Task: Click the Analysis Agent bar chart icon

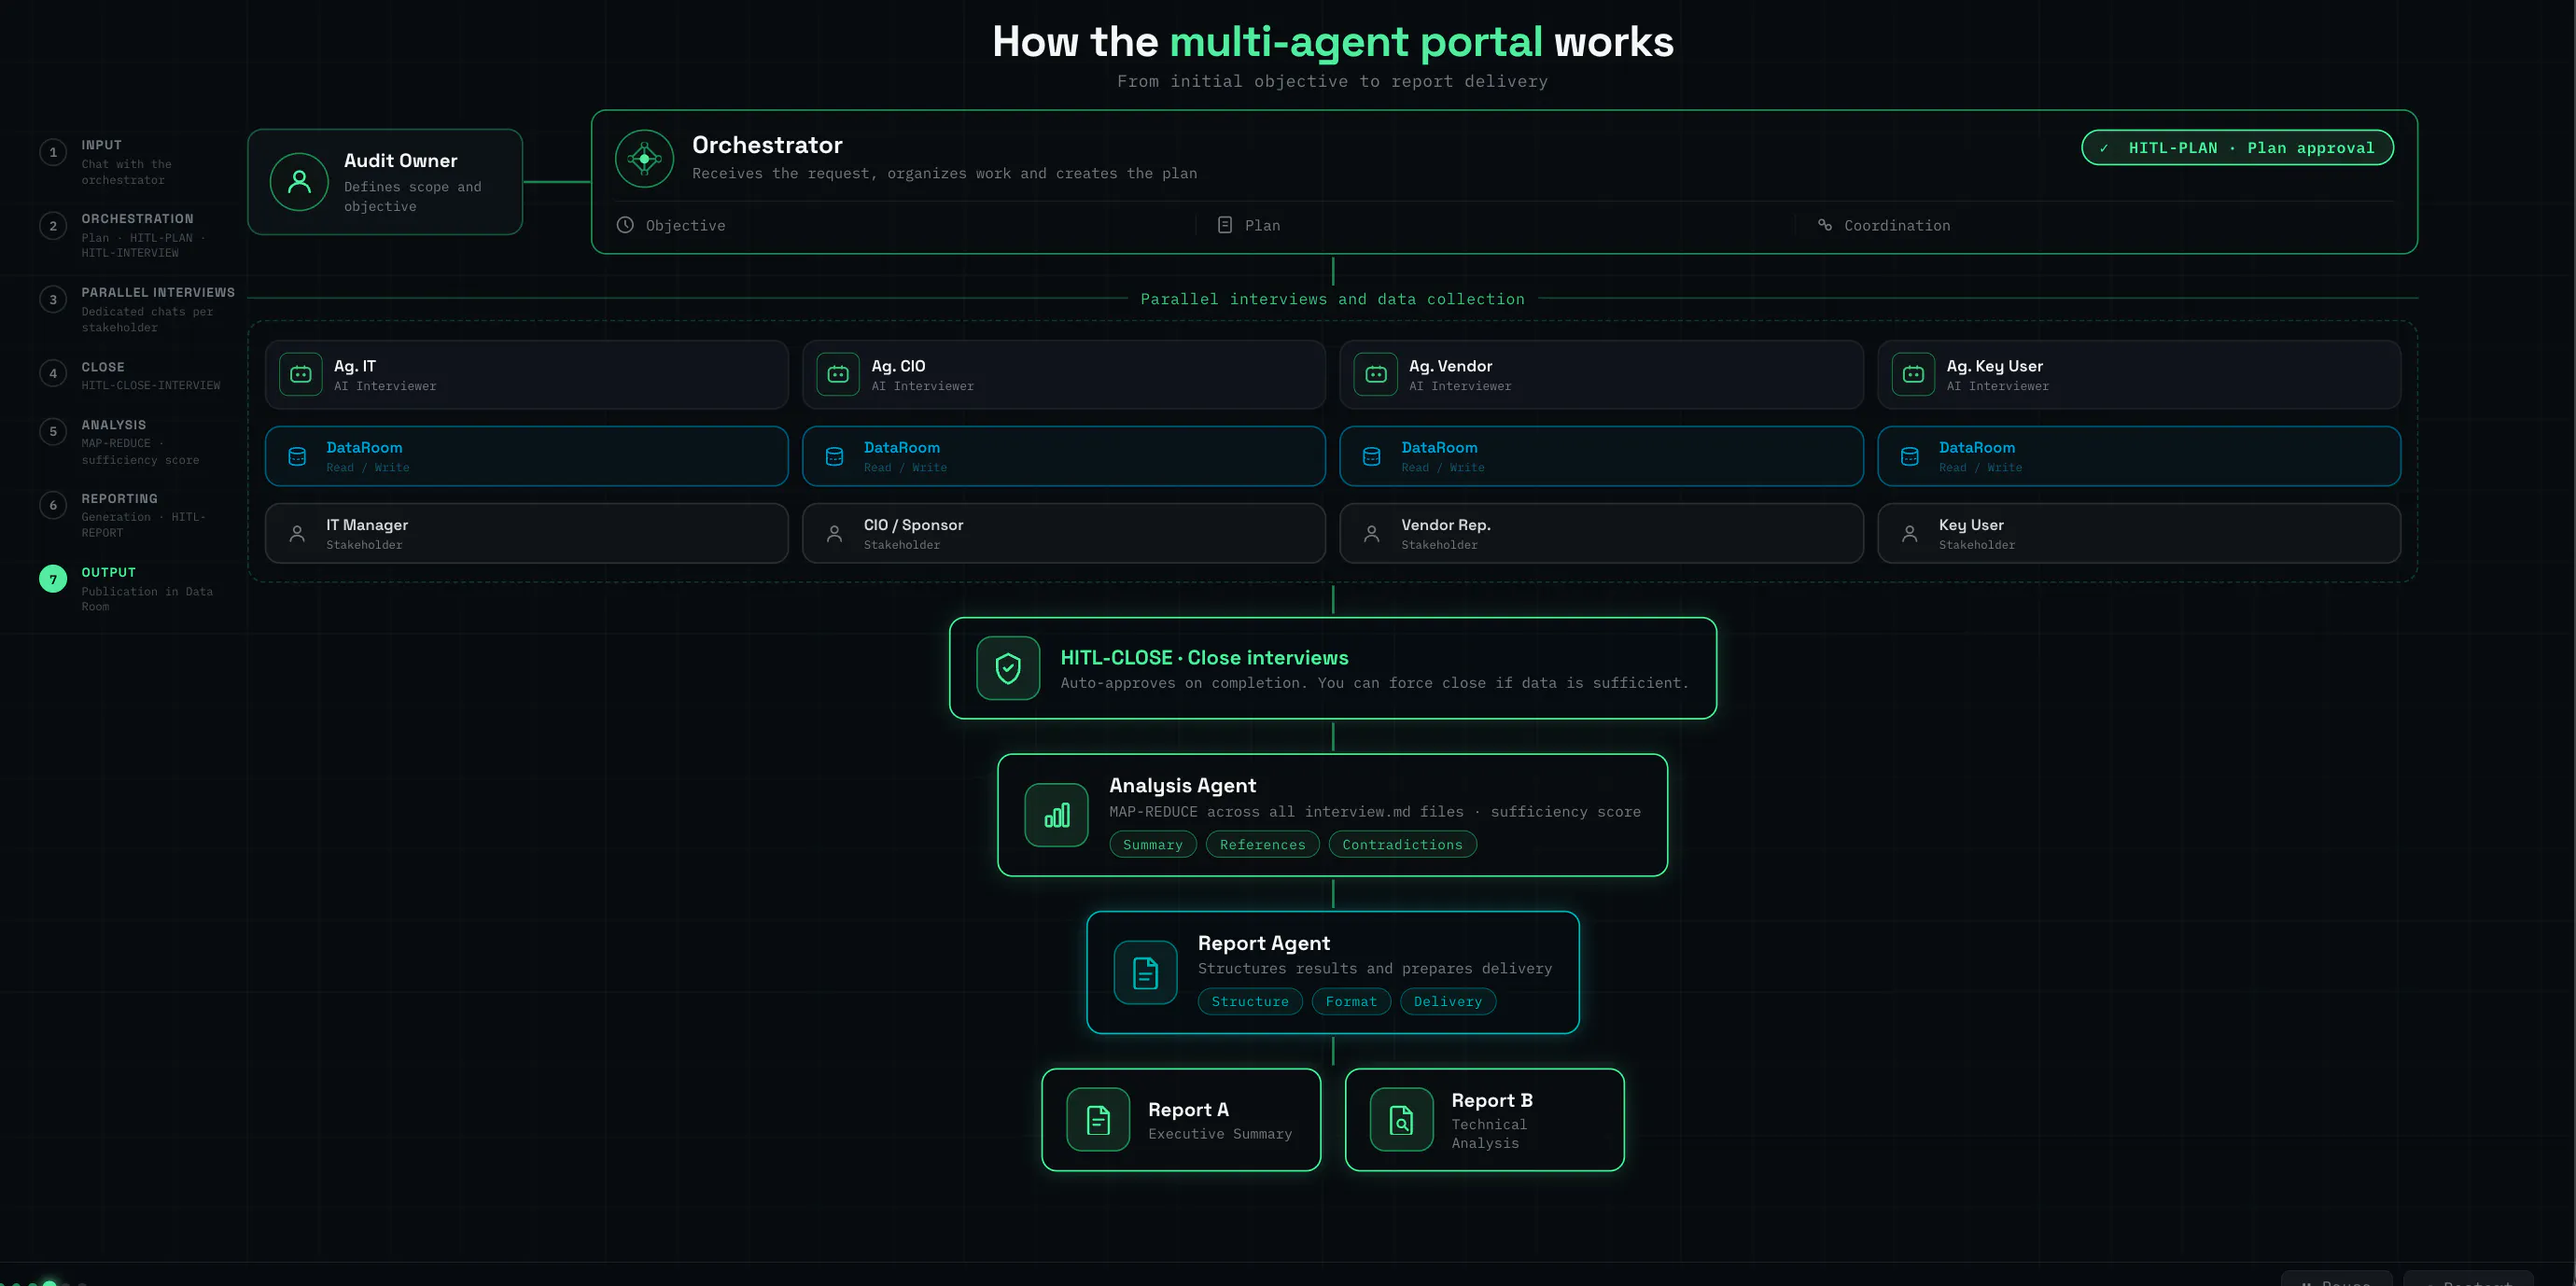Action: point(1056,815)
